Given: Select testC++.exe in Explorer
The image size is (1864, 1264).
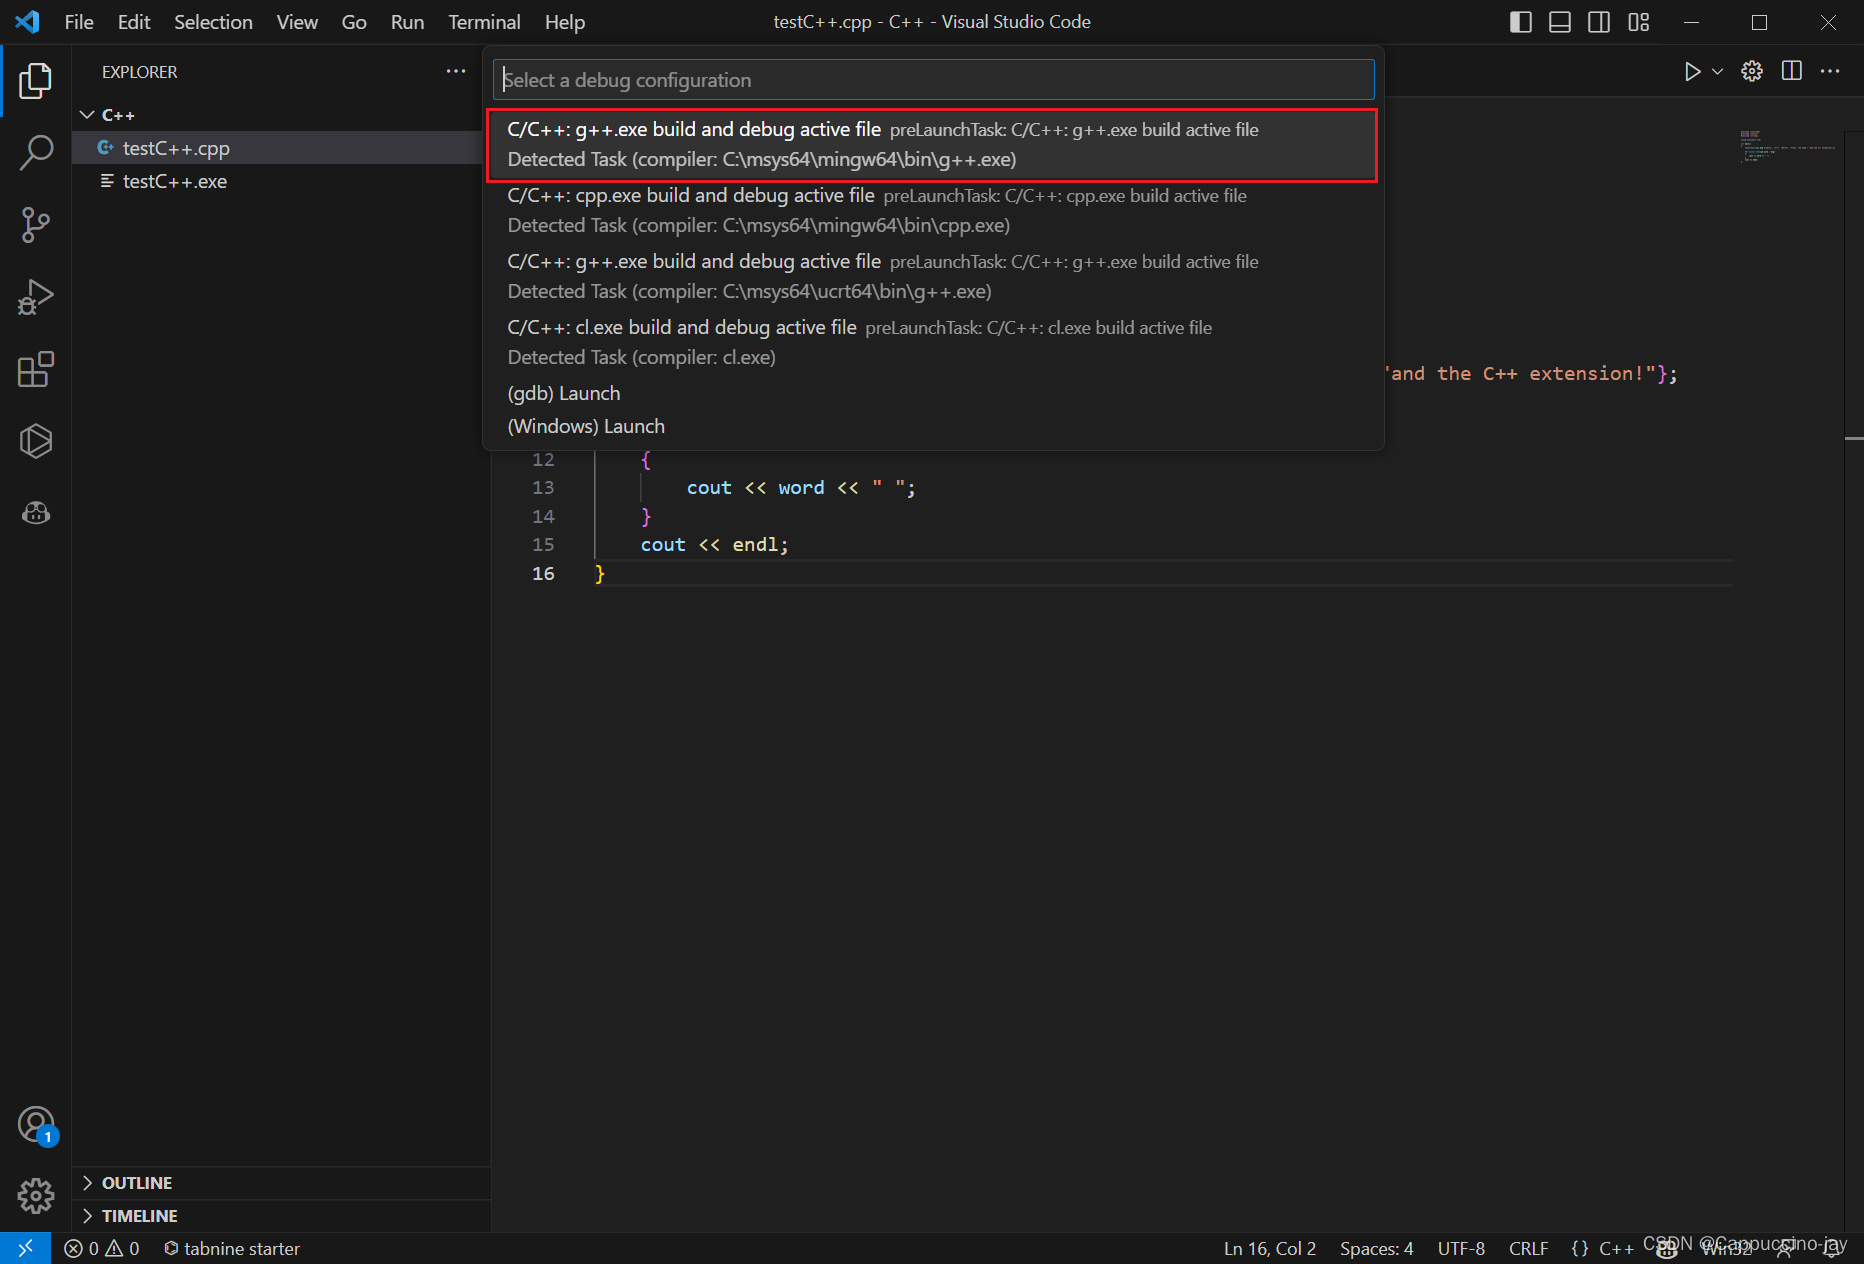Looking at the screenshot, I should (x=280, y=181).
